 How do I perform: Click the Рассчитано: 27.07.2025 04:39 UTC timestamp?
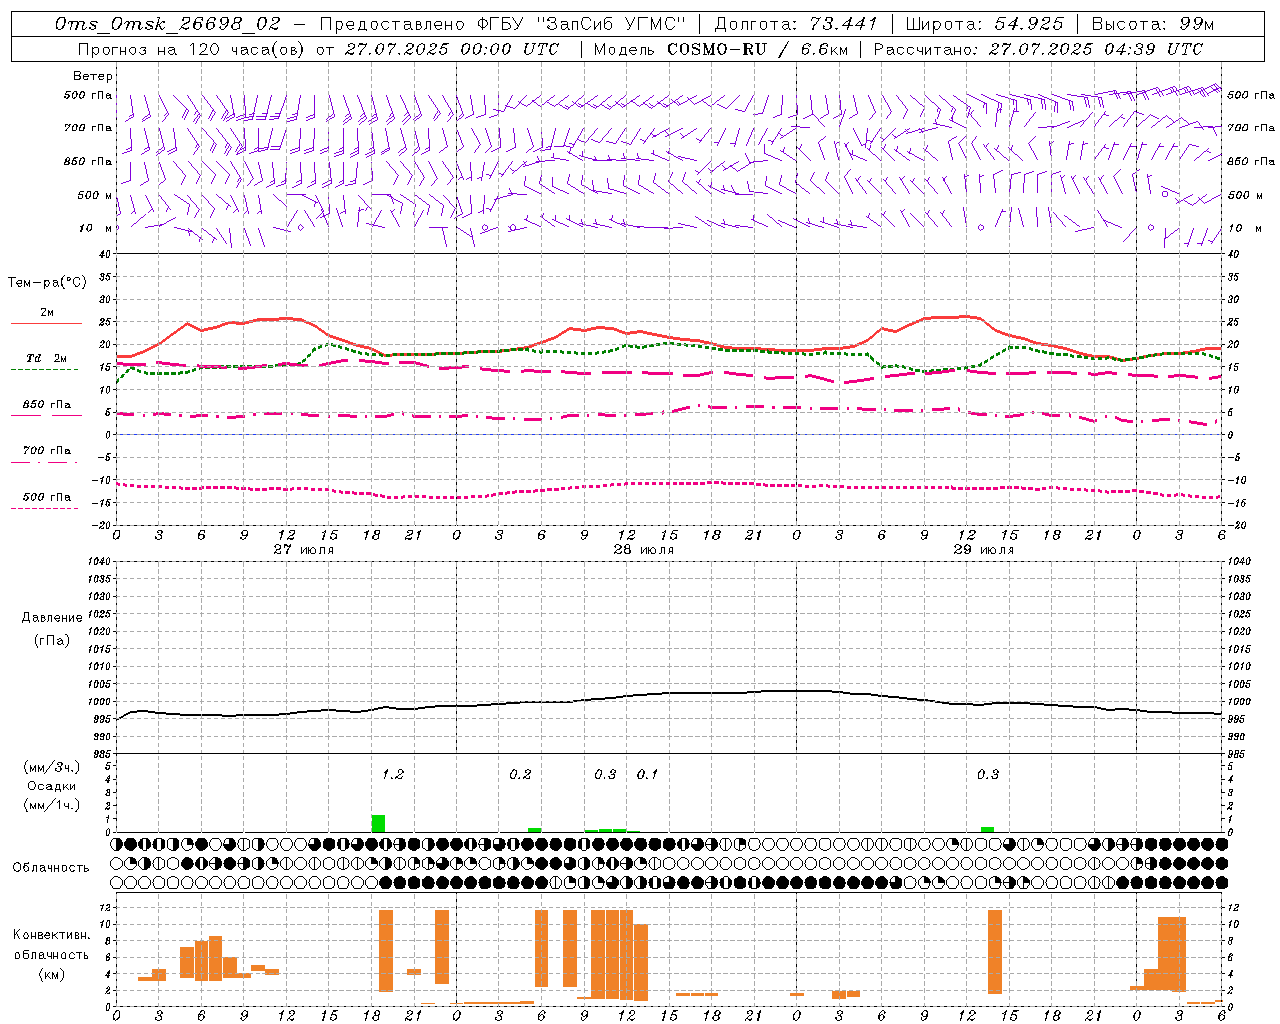pos(1038,49)
